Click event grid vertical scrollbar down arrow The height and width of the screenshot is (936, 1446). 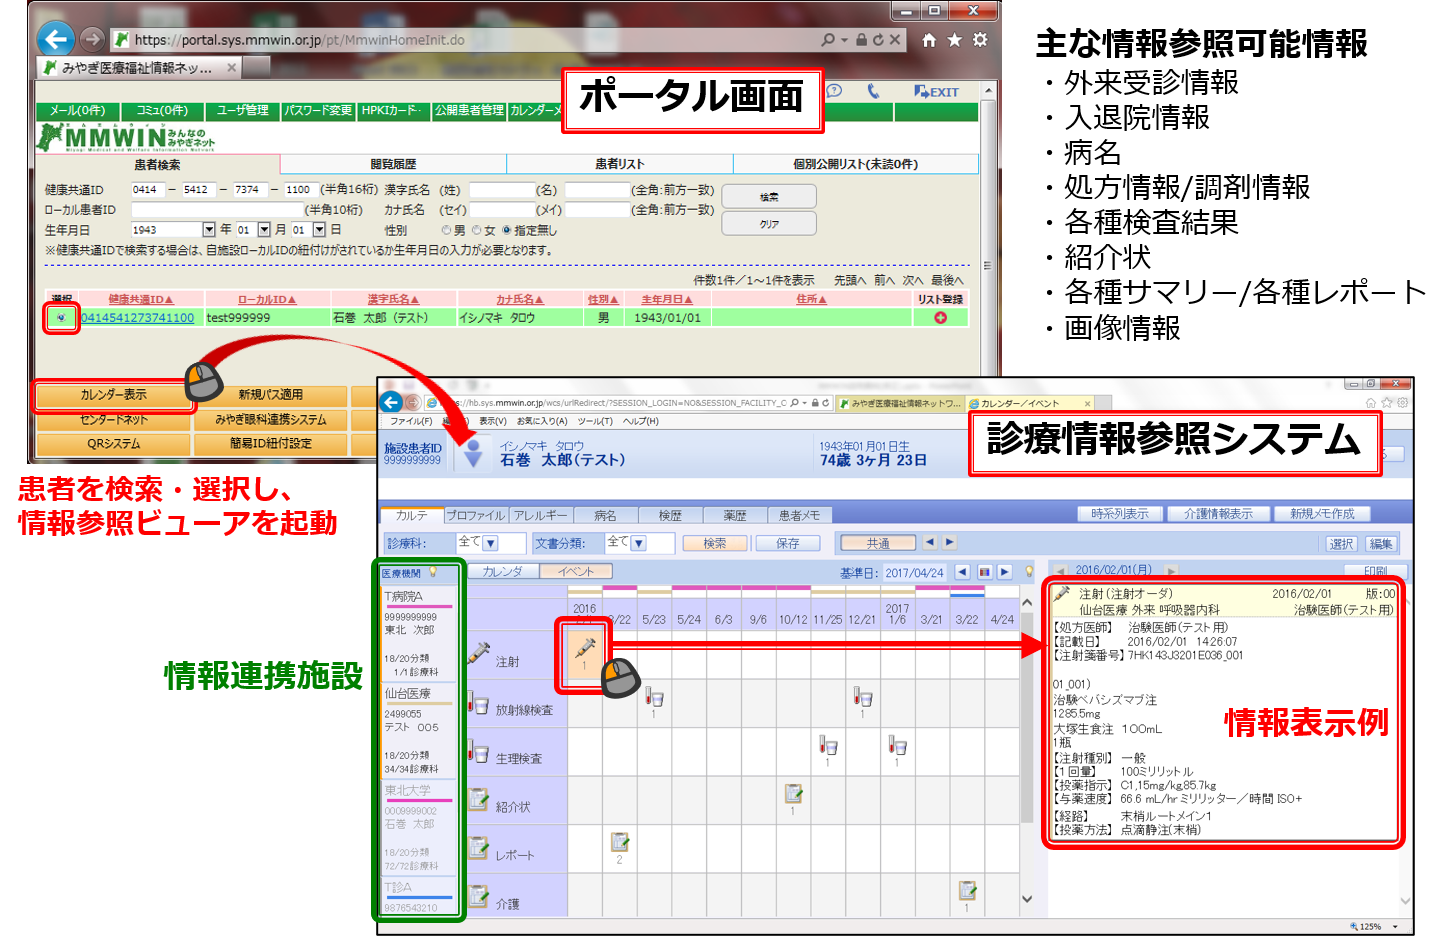point(1026,899)
